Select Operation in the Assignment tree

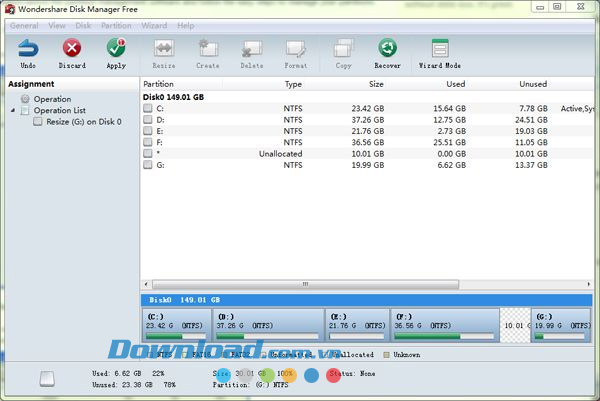(52, 99)
